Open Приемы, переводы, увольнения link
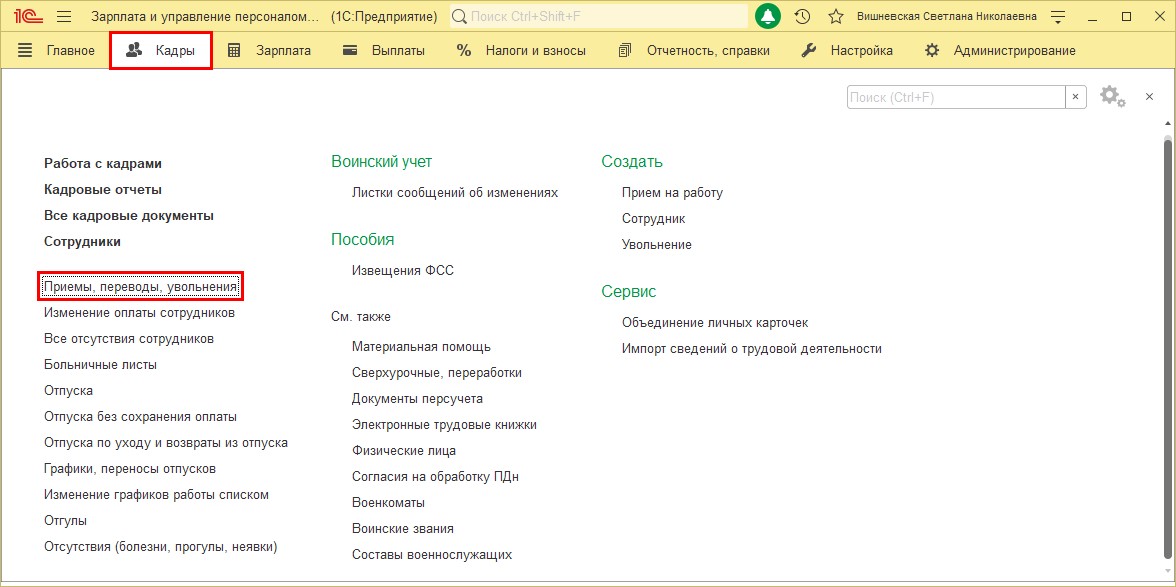1176x587 pixels. pos(141,286)
